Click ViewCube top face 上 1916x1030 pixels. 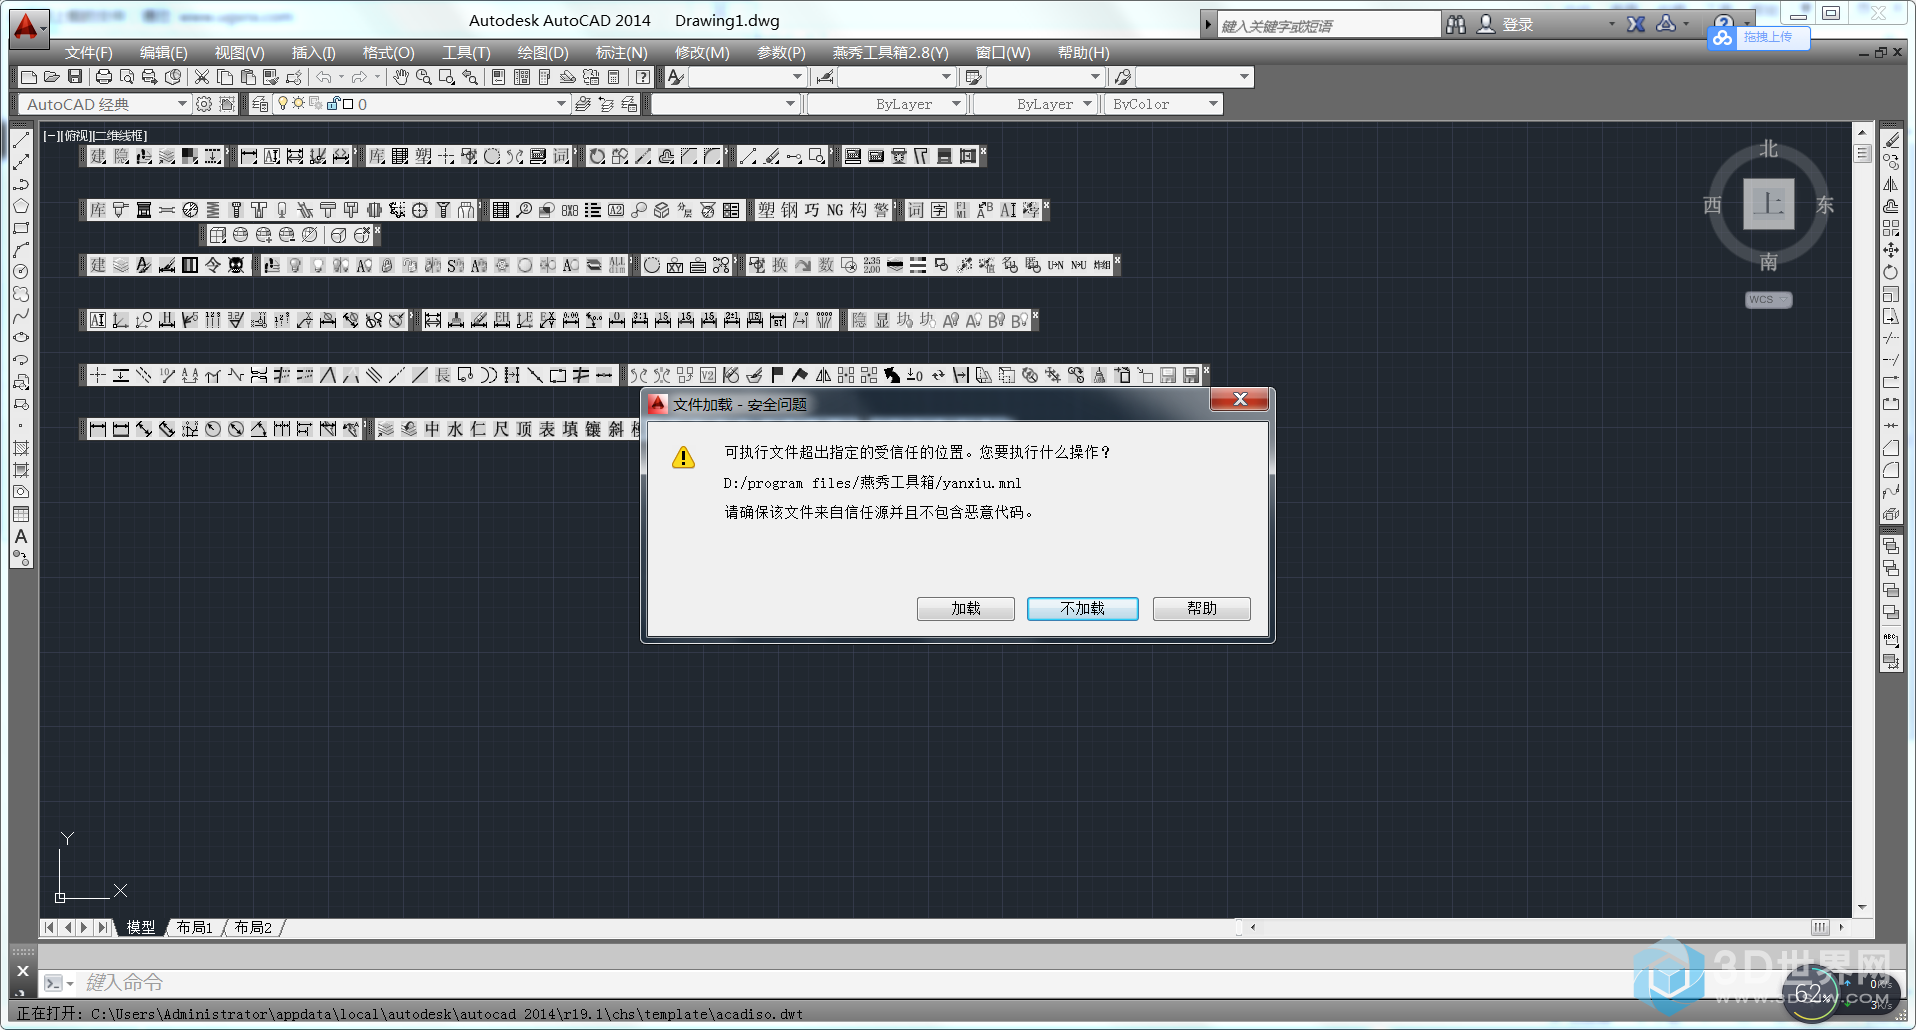coord(1768,204)
